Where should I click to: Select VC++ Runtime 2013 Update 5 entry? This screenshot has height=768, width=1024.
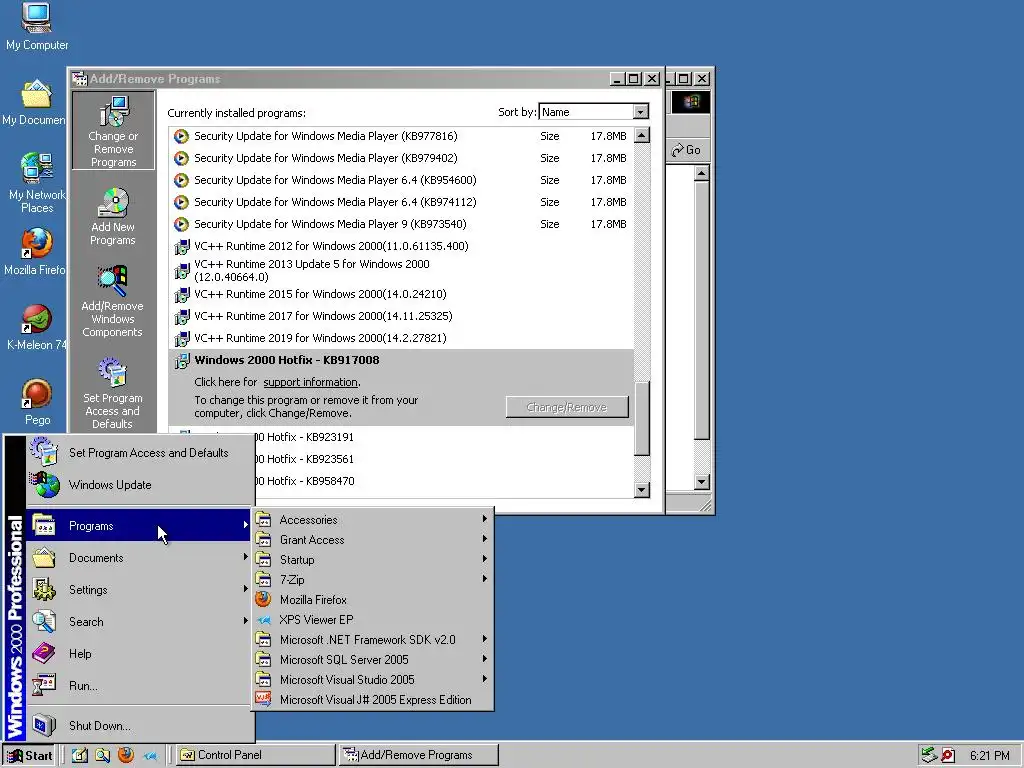401,270
